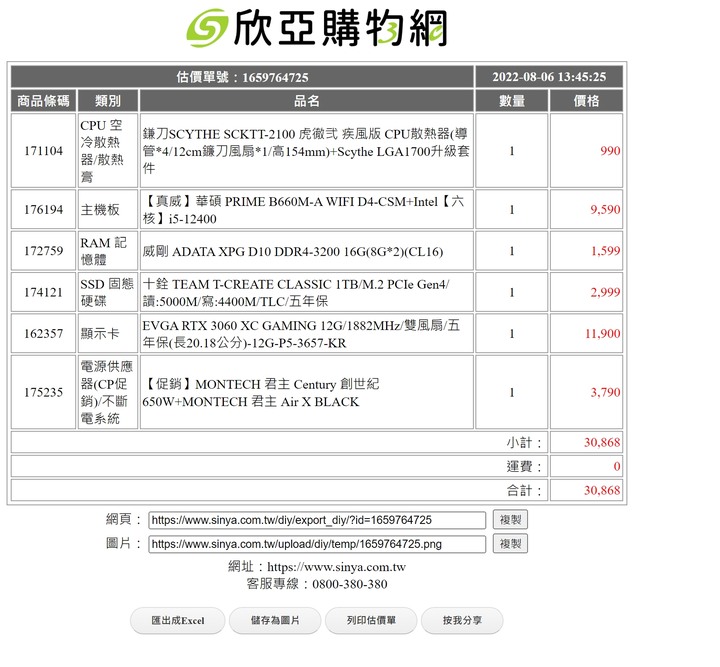Click 列印估價單 button
This screenshot has width=720, height=667.
[x=371, y=621]
